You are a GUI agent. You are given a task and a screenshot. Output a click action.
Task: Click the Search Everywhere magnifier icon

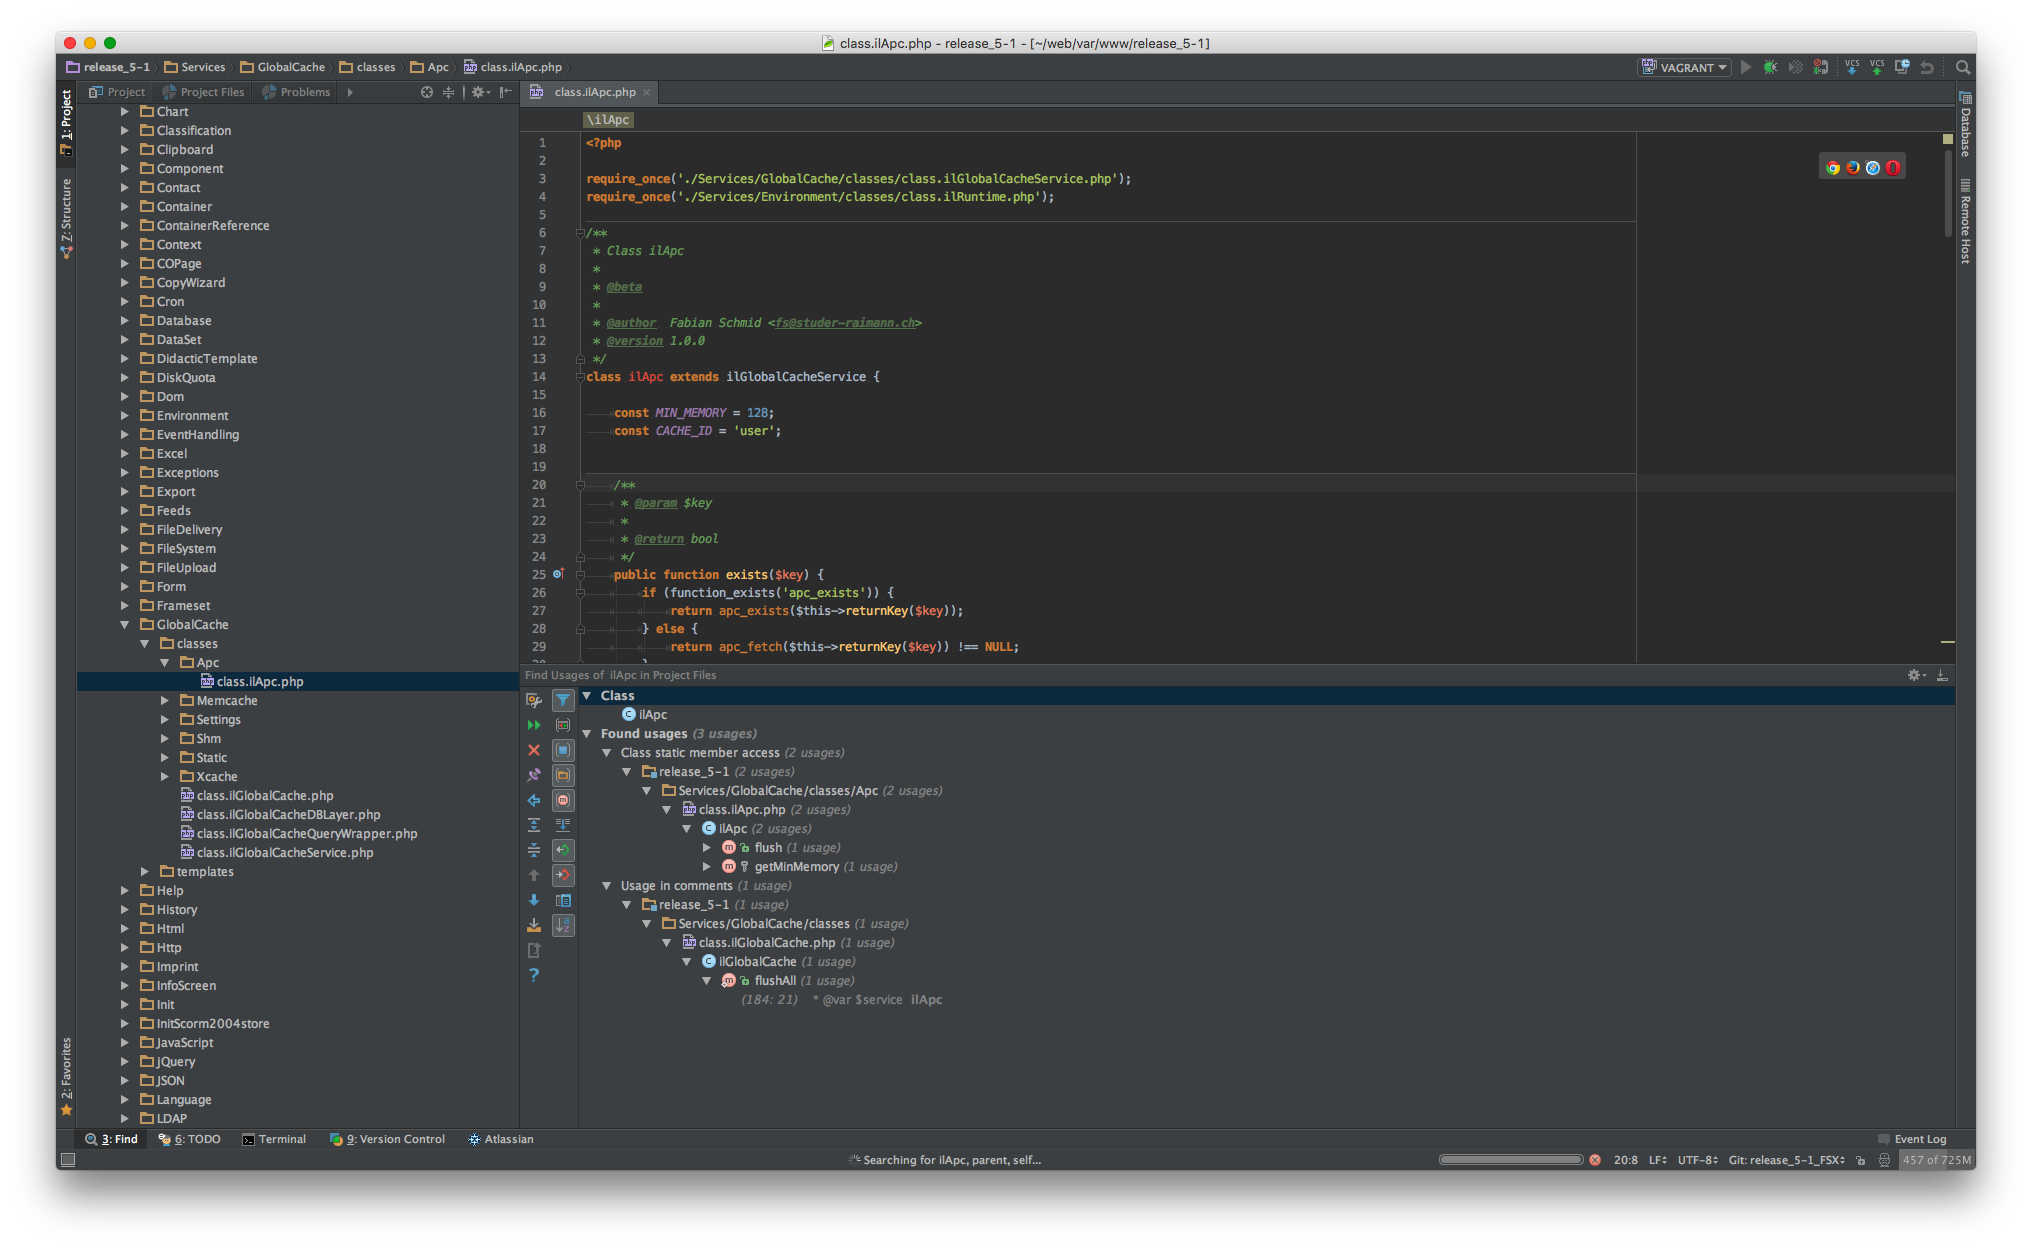[x=1962, y=67]
